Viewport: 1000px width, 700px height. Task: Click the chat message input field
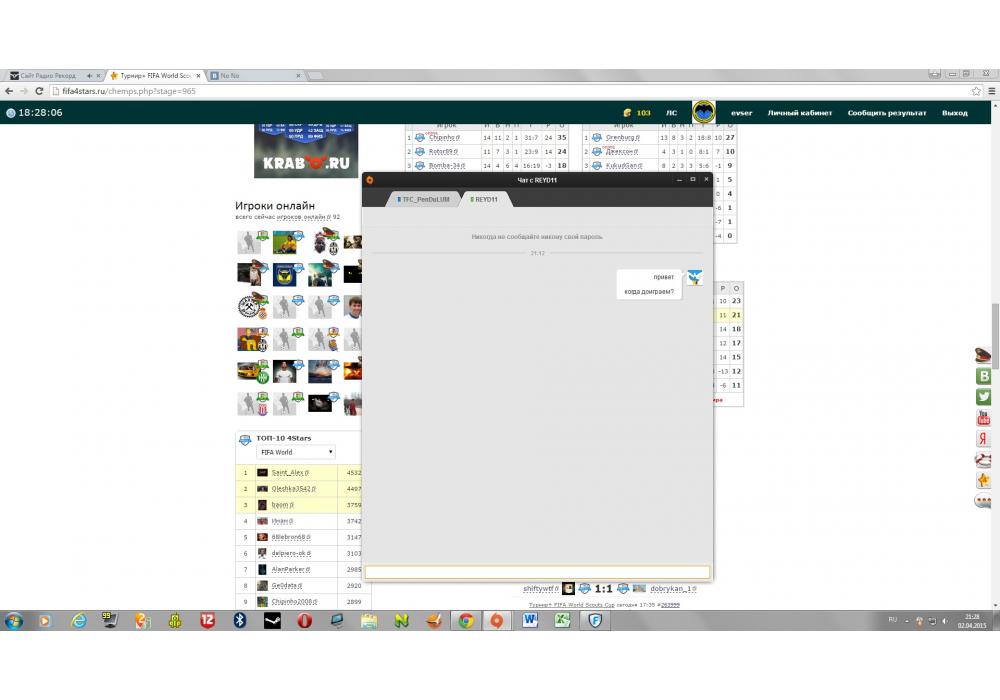537,572
